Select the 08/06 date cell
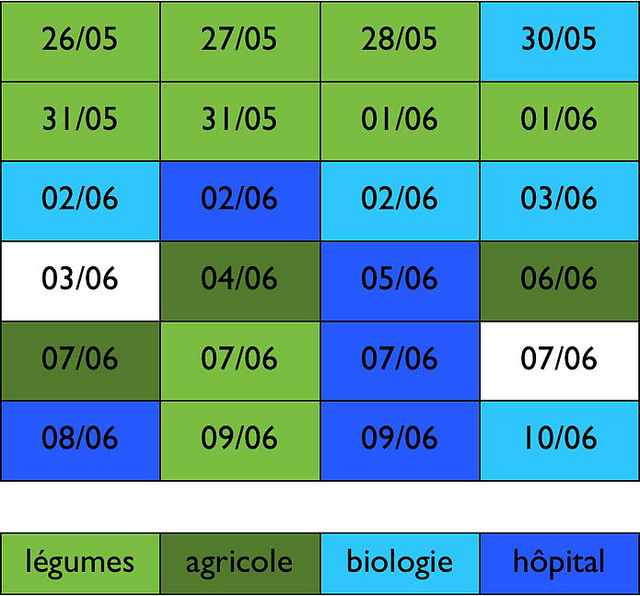 click(80, 440)
